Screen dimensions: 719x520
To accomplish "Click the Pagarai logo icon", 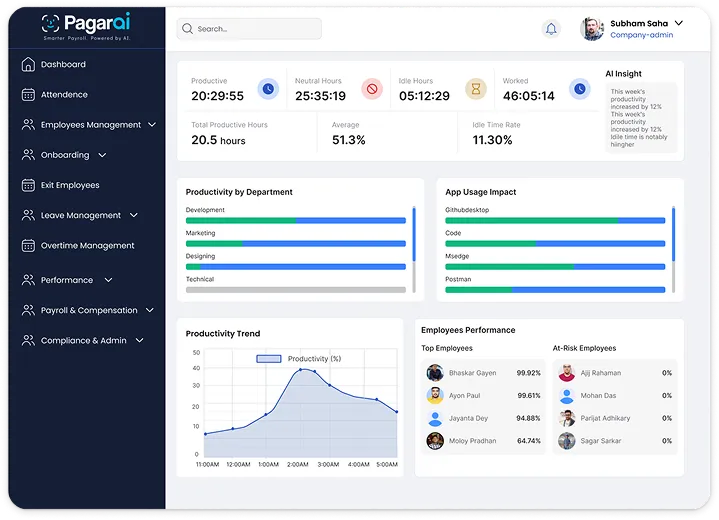I will [51, 23].
